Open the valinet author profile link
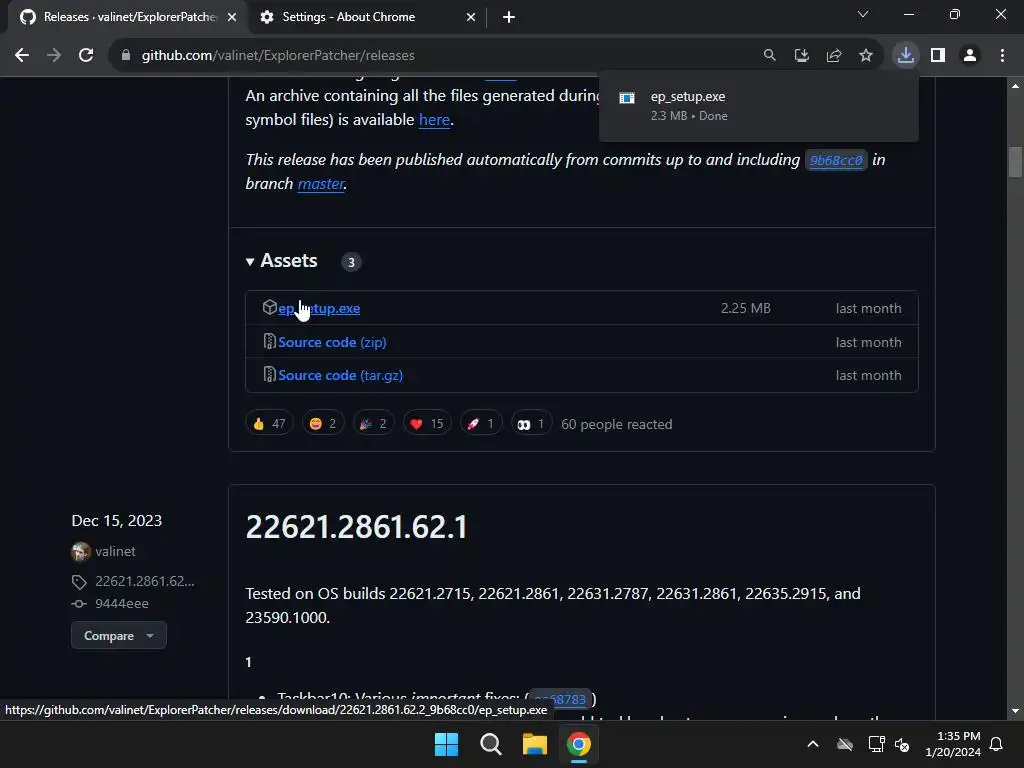 click(x=115, y=551)
